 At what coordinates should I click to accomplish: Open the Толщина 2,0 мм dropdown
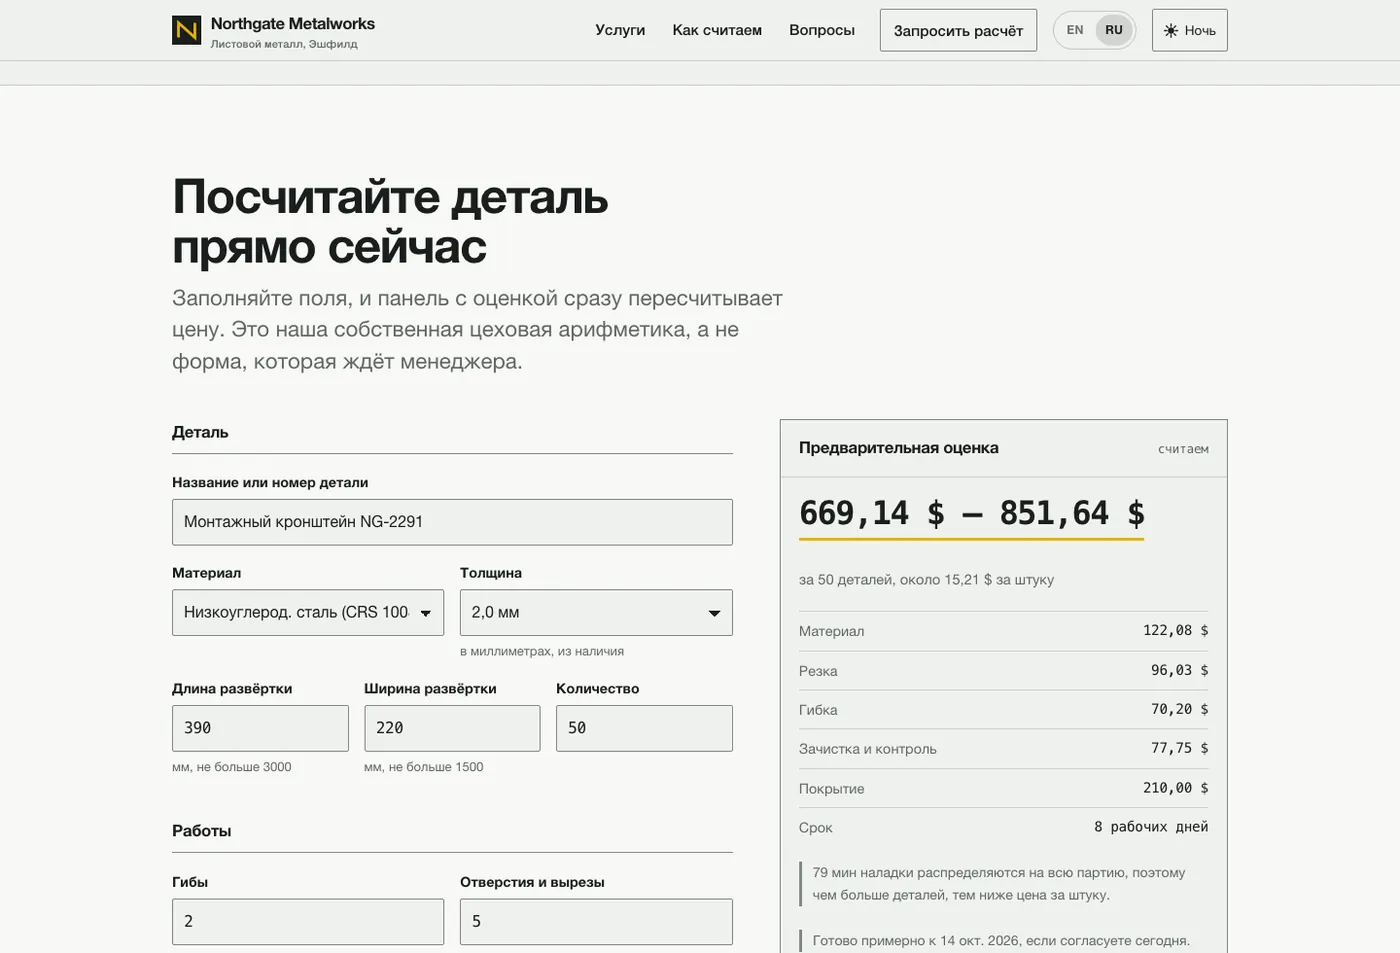click(596, 612)
